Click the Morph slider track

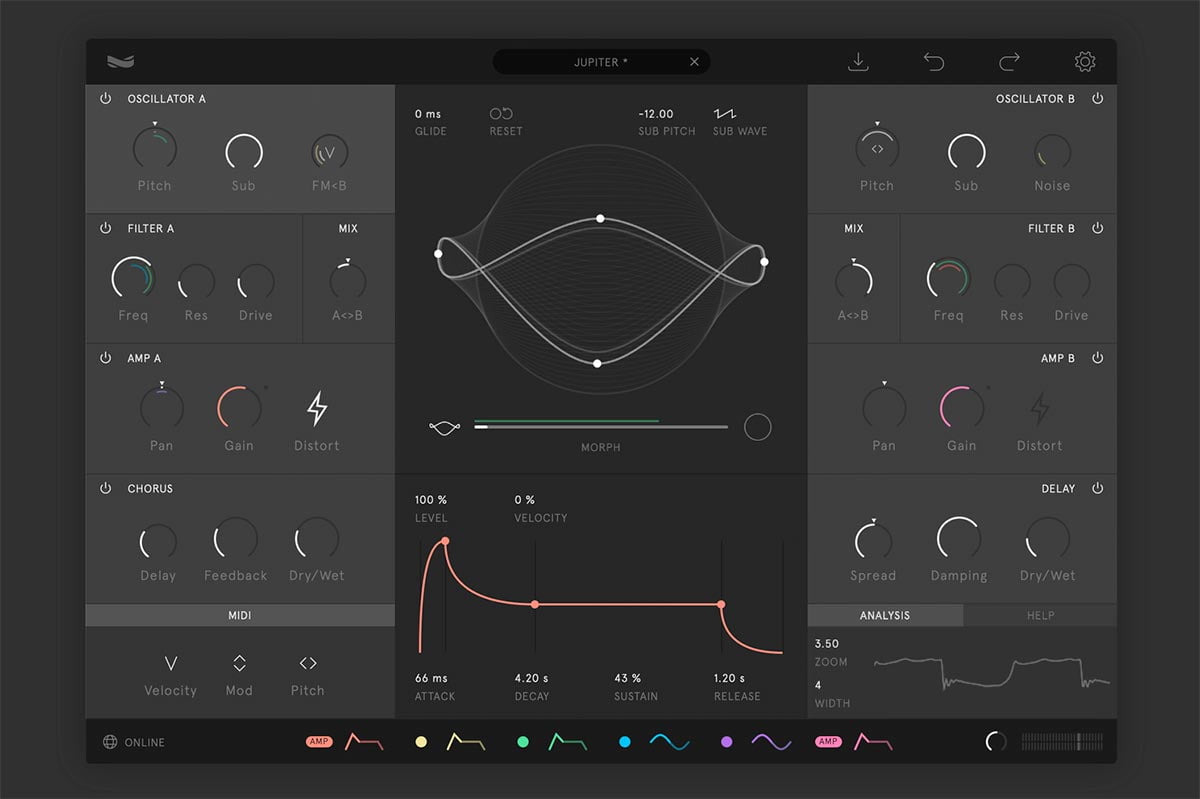point(601,427)
